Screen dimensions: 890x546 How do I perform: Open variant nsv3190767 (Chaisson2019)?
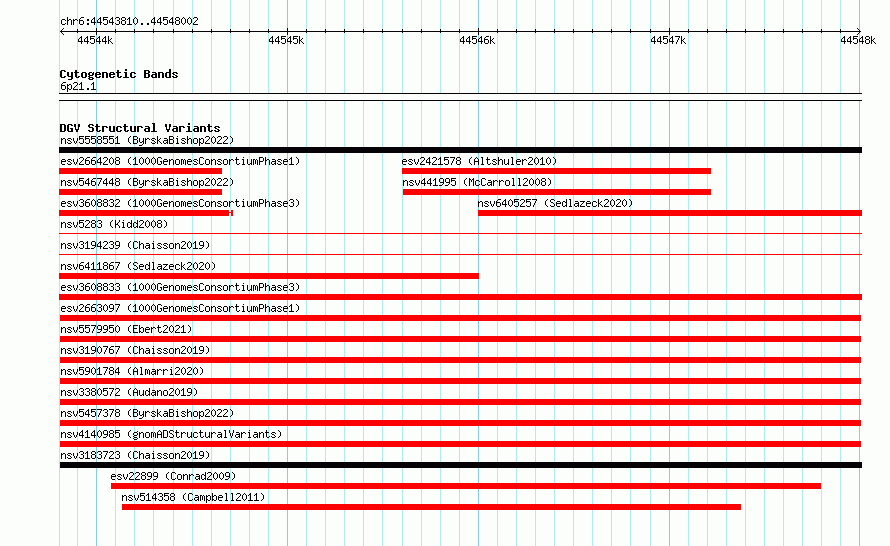point(135,350)
